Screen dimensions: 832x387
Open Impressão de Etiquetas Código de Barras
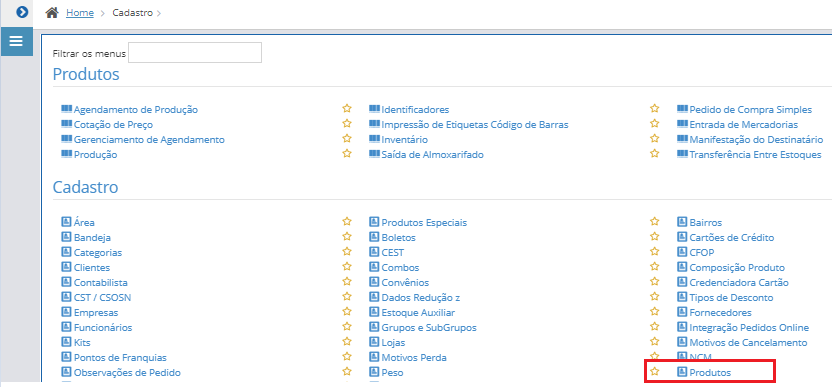point(475,125)
